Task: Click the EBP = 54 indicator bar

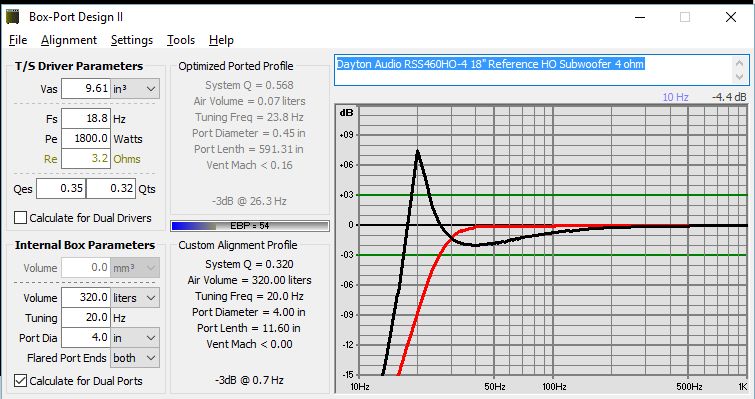Action: [250, 226]
